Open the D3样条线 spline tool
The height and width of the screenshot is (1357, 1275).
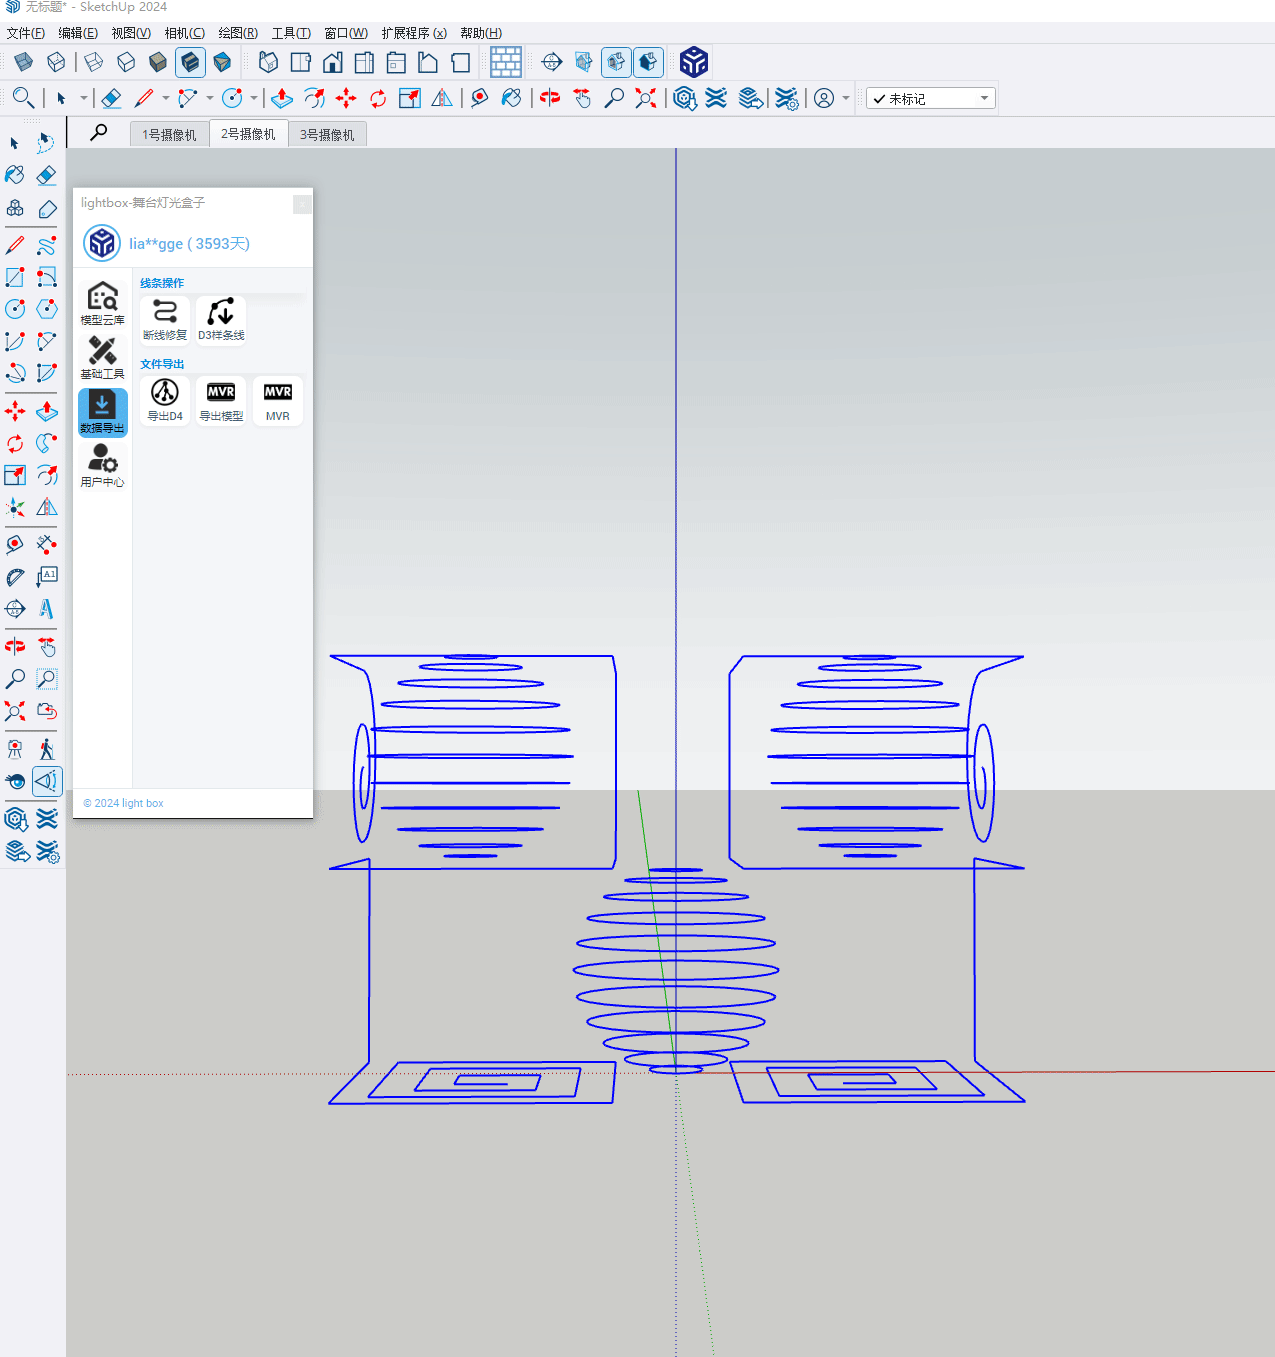click(x=221, y=319)
